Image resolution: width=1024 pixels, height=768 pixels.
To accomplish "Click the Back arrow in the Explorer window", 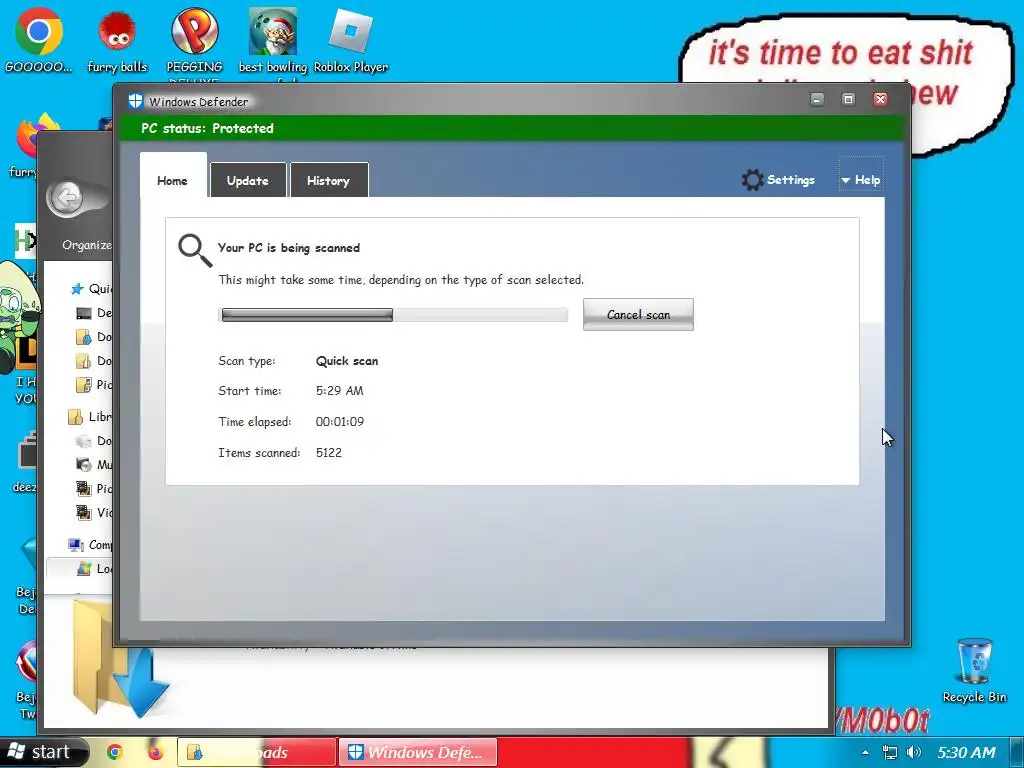I will pyautogui.click(x=67, y=197).
